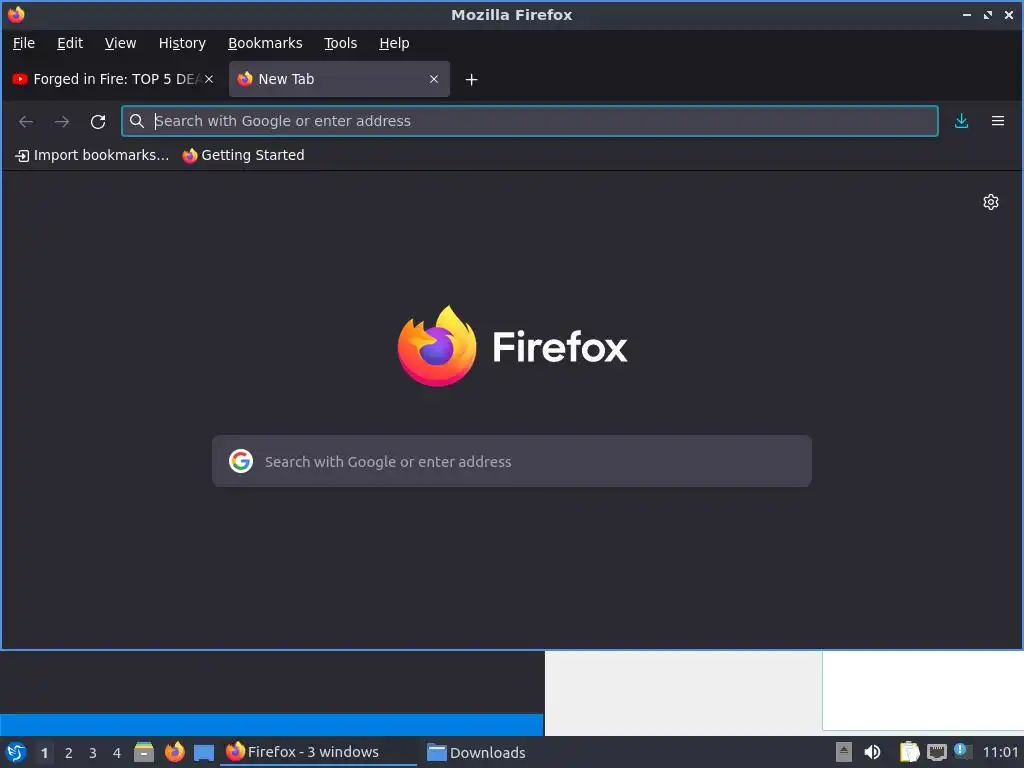Click the 11:01 clock
The width and height of the screenshot is (1024, 768).
tap(1000, 752)
